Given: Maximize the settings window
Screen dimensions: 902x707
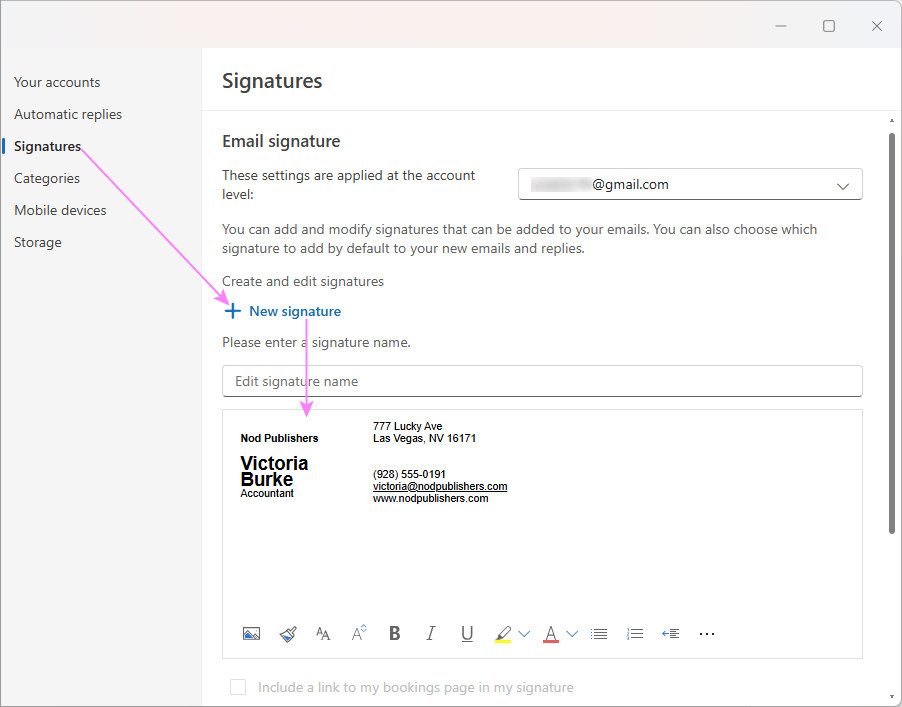Looking at the screenshot, I should 829,26.
